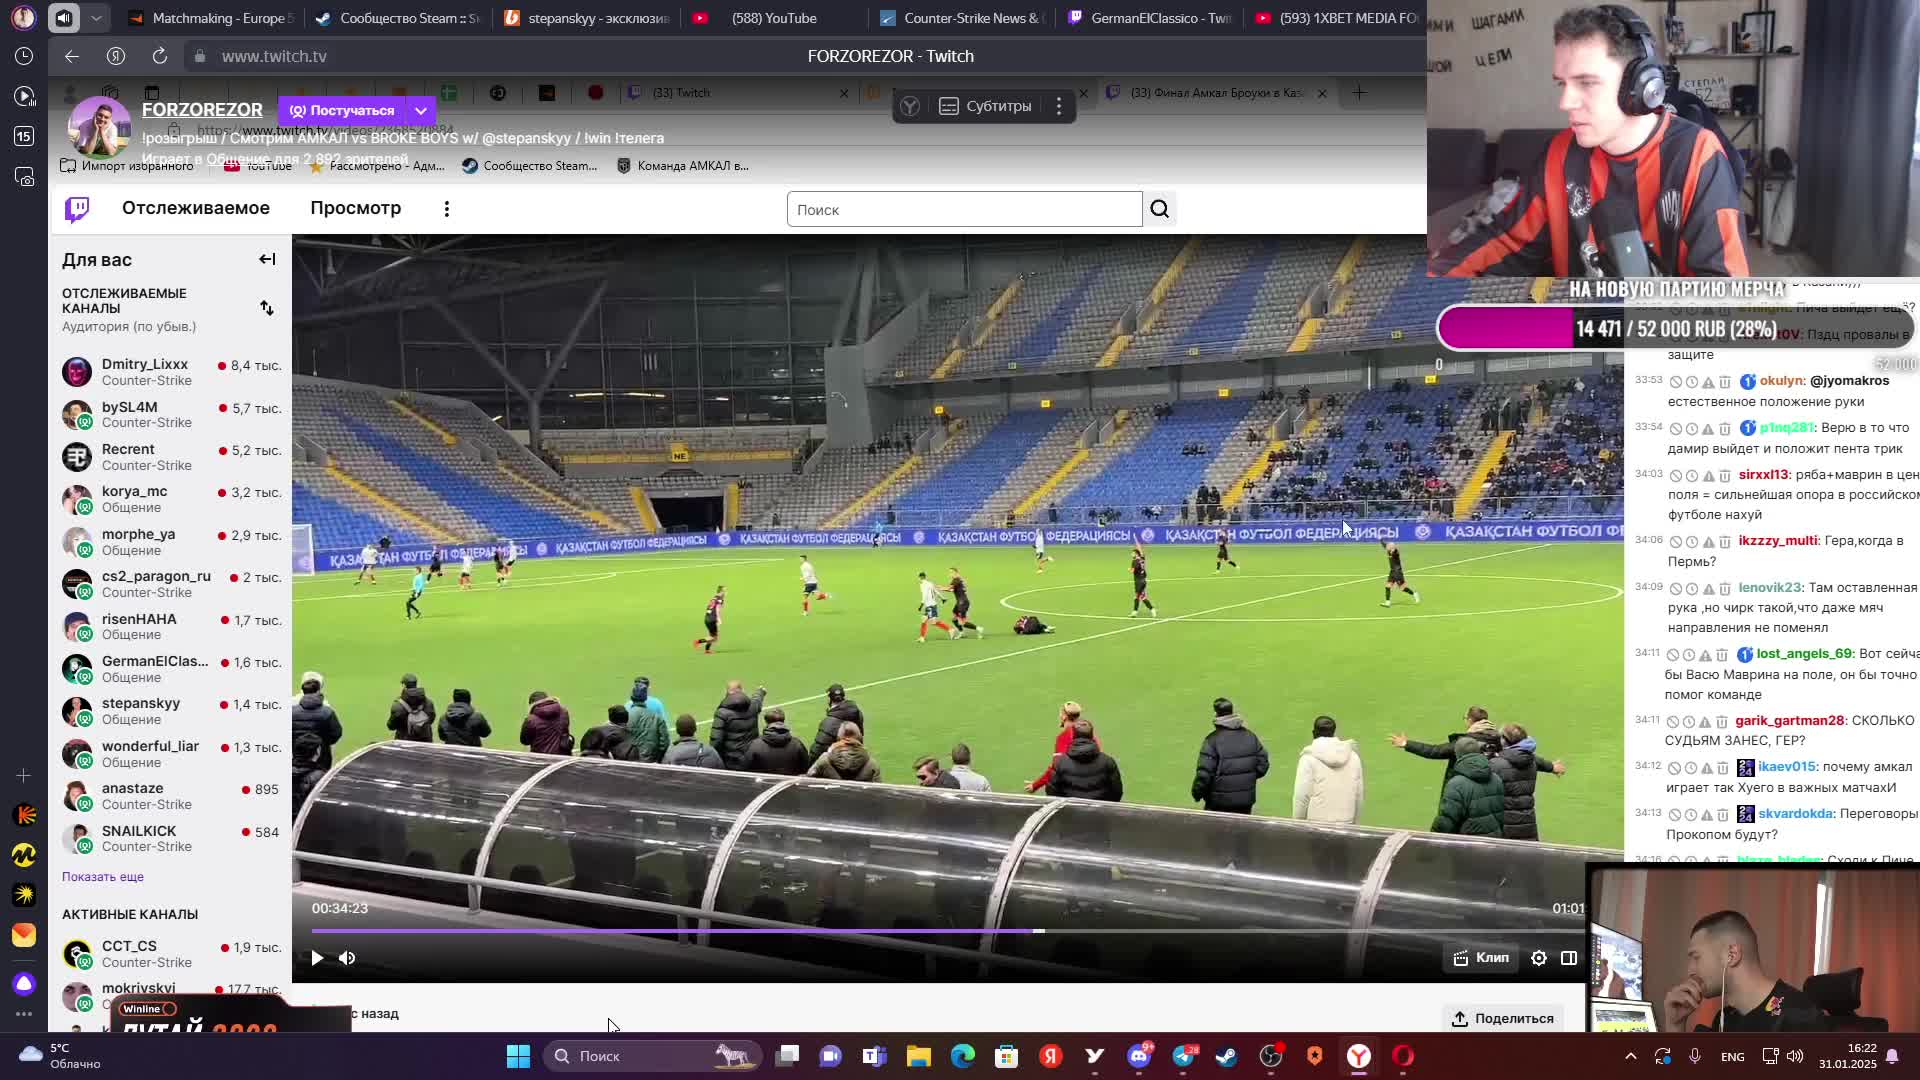The width and height of the screenshot is (1920, 1080).
Task: Open cs2_paragon_ru channel
Action: pyautogui.click(x=171, y=584)
